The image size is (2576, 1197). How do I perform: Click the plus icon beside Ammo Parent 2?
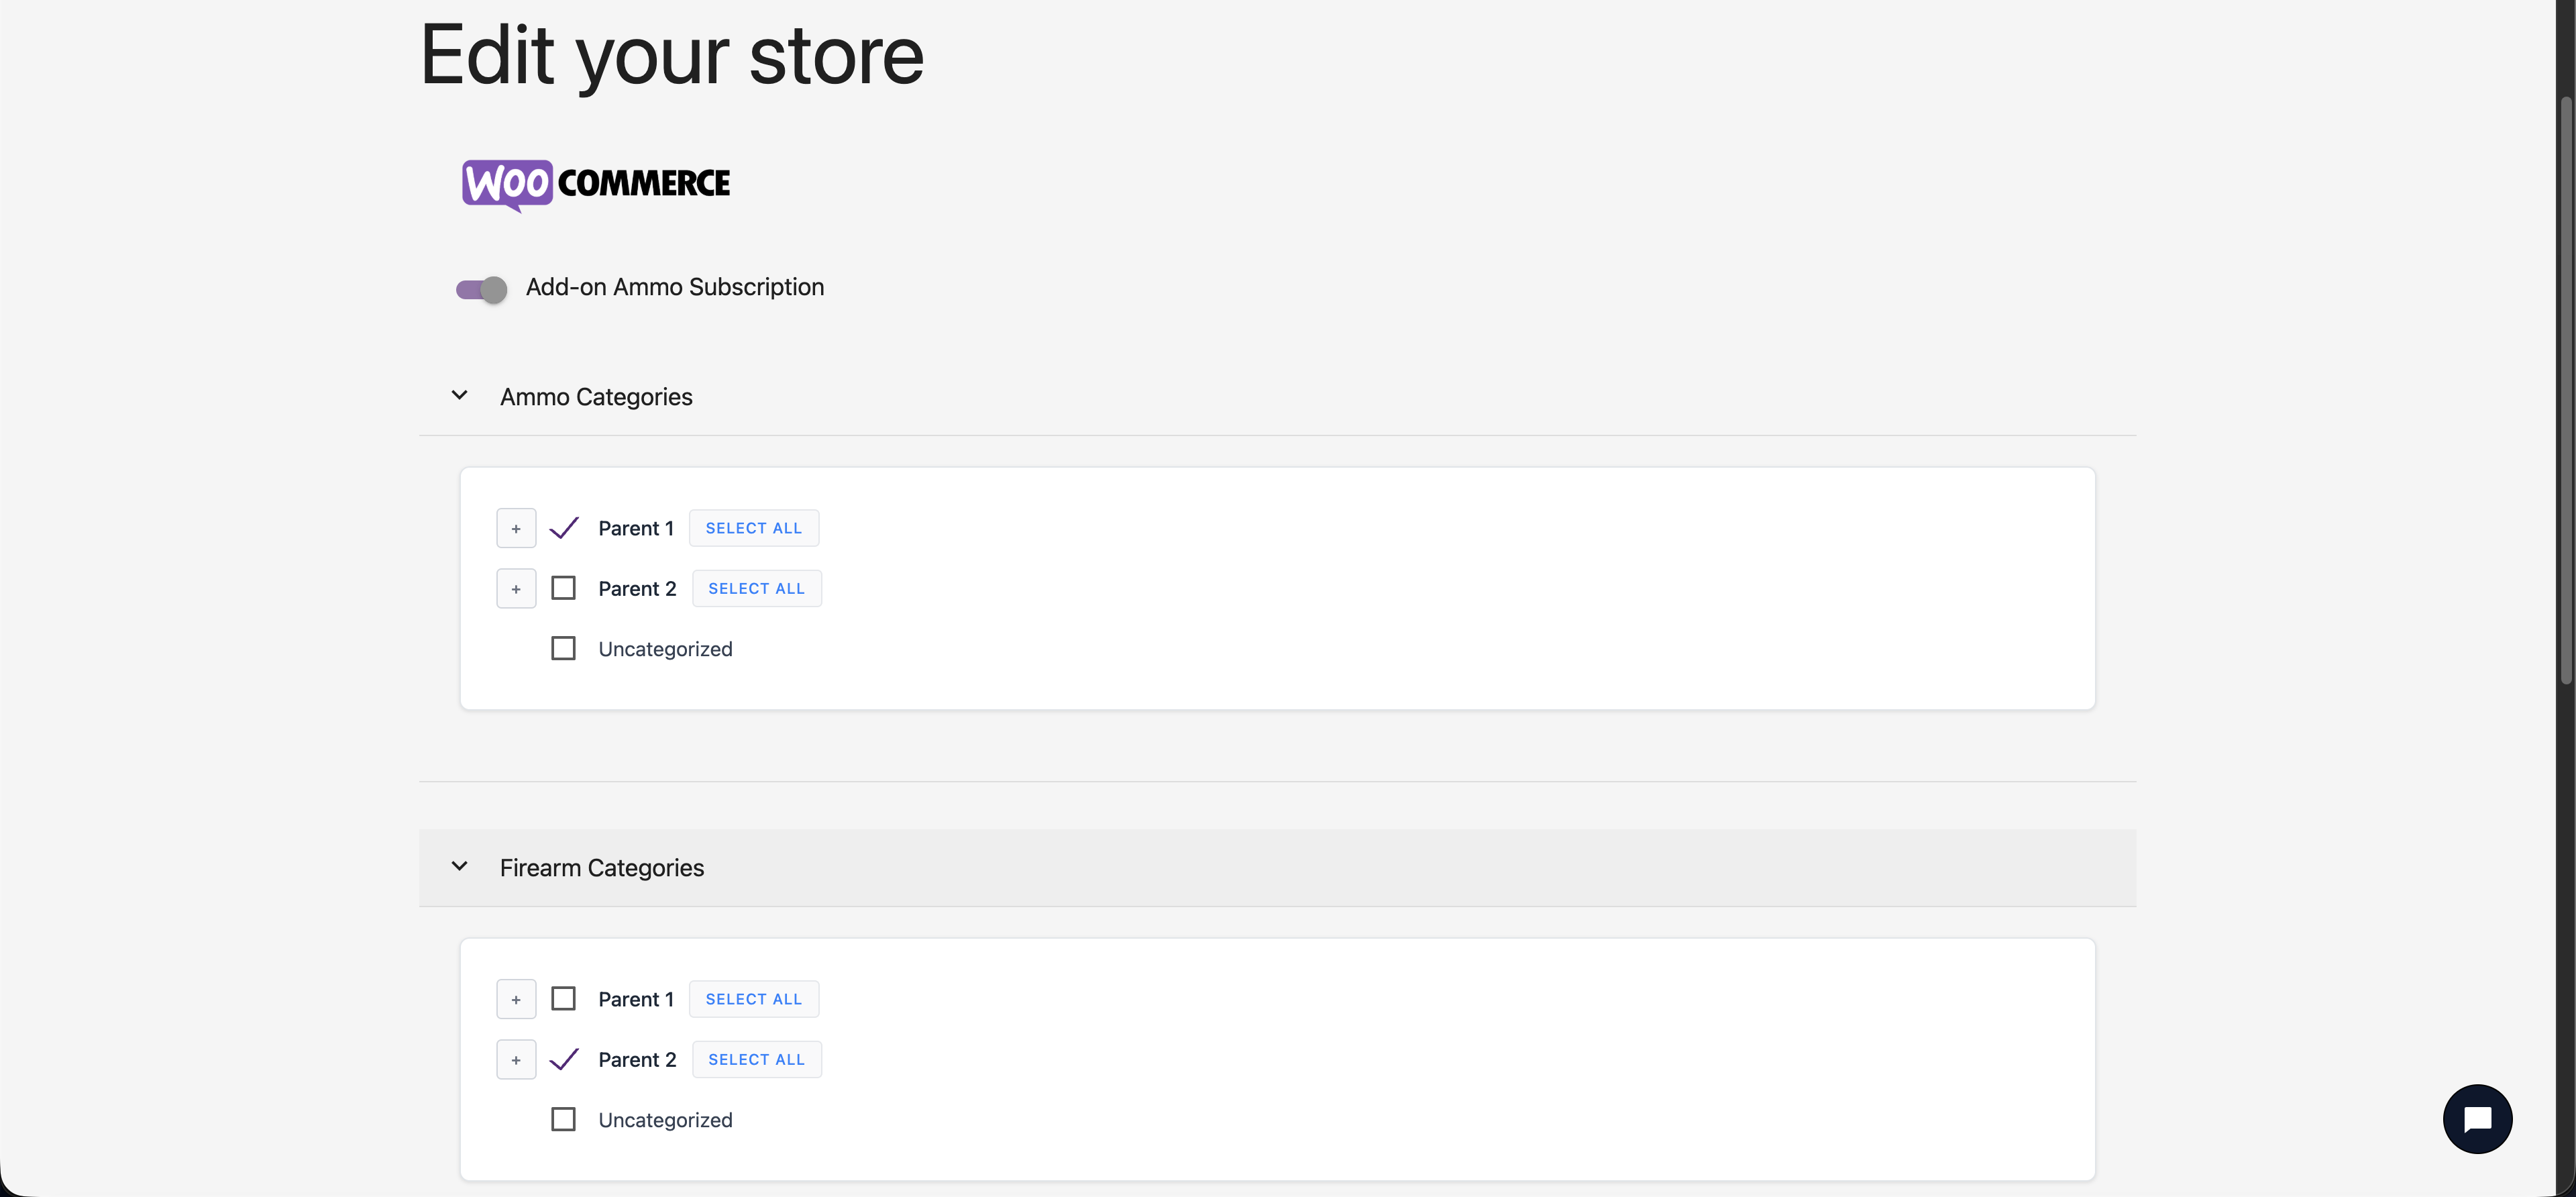point(516,588)
